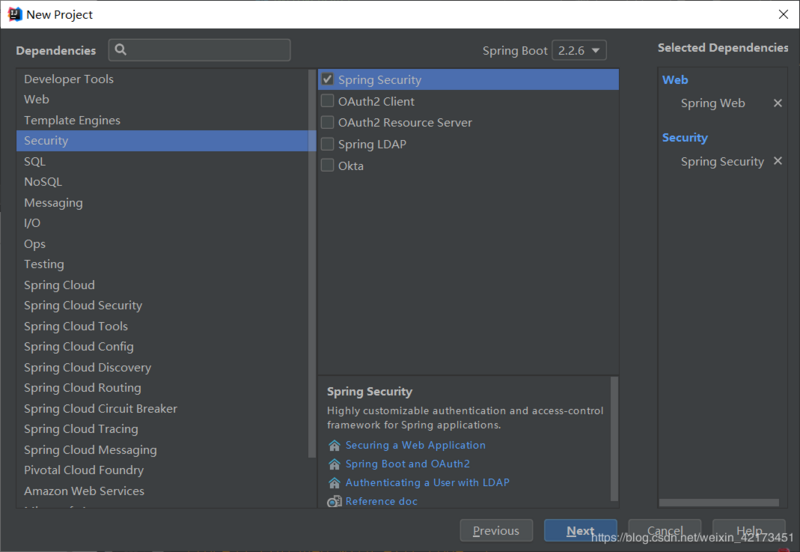Choose Spring Cloud Routing category
Image resolution: width=800 pixels, height=552 pixels.
tap(163, 388)
